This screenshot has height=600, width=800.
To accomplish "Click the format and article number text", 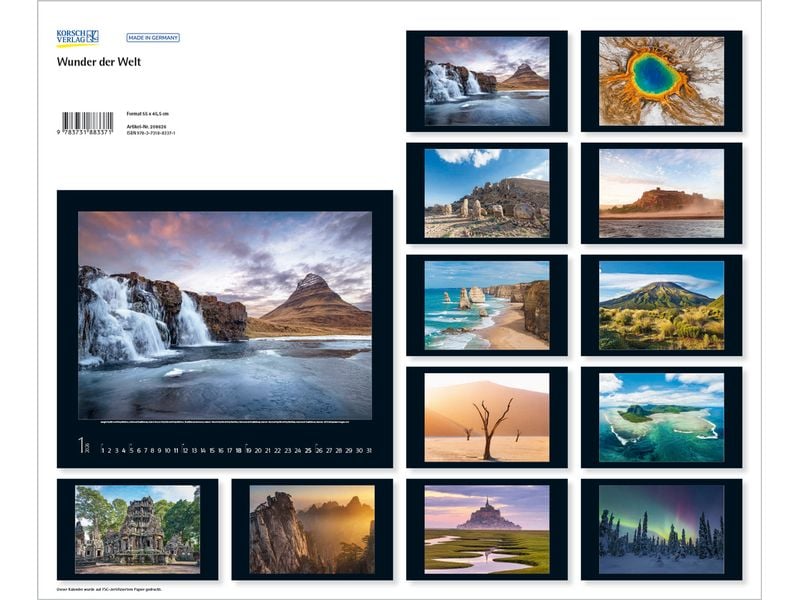I will click(151, 124).
